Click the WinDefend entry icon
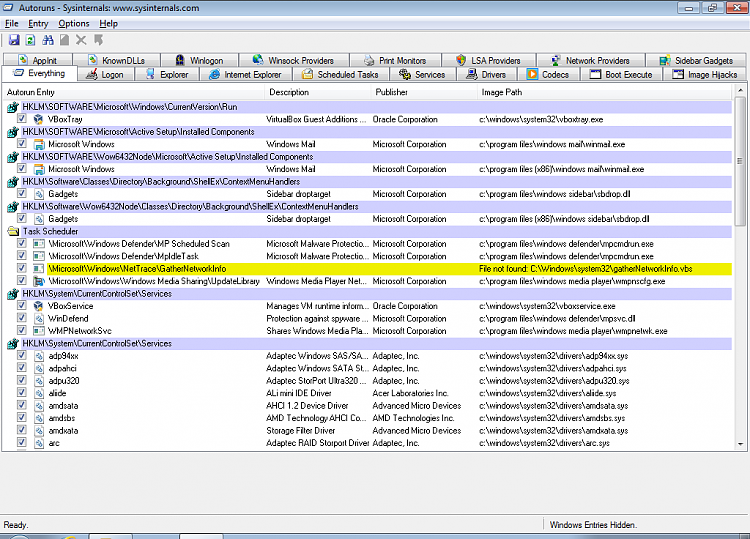This screenshot has width=750, height=539. (x=39, y=318)
